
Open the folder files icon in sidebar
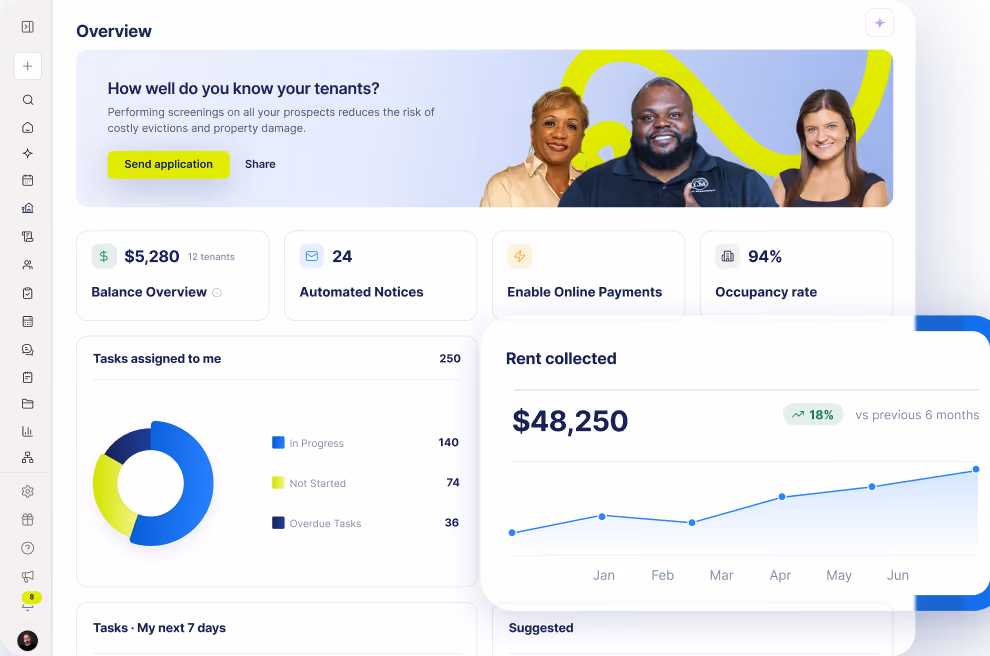(28, 404)
